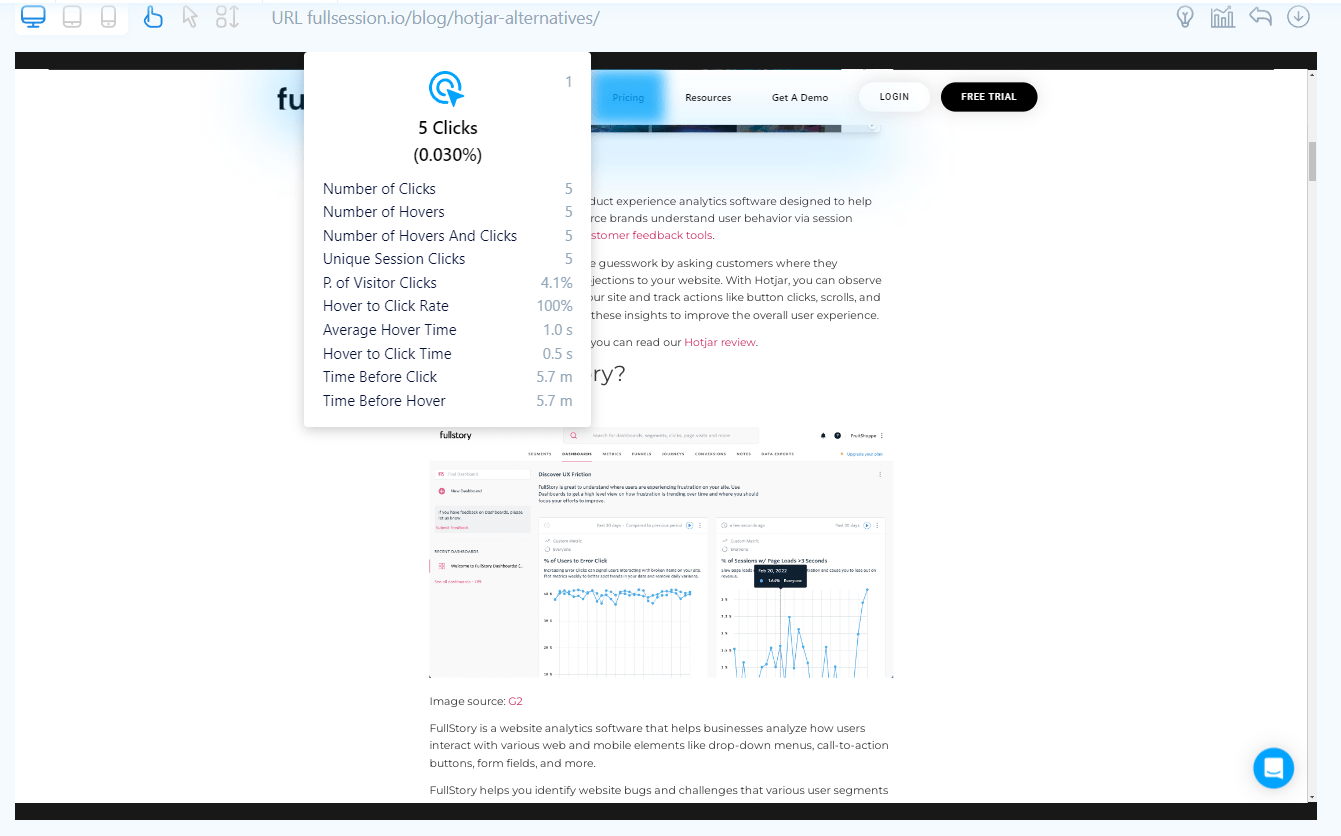Click the FREE TRIAL button

(x=988, y=96)
